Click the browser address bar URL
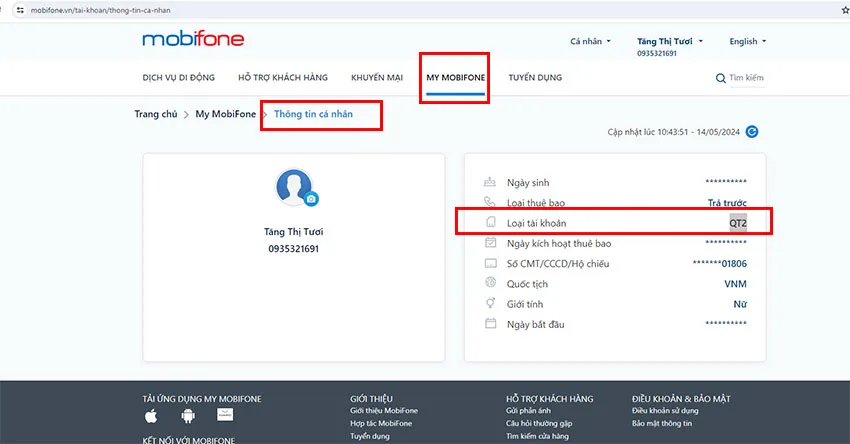850x444 pixels. (100, 10)
